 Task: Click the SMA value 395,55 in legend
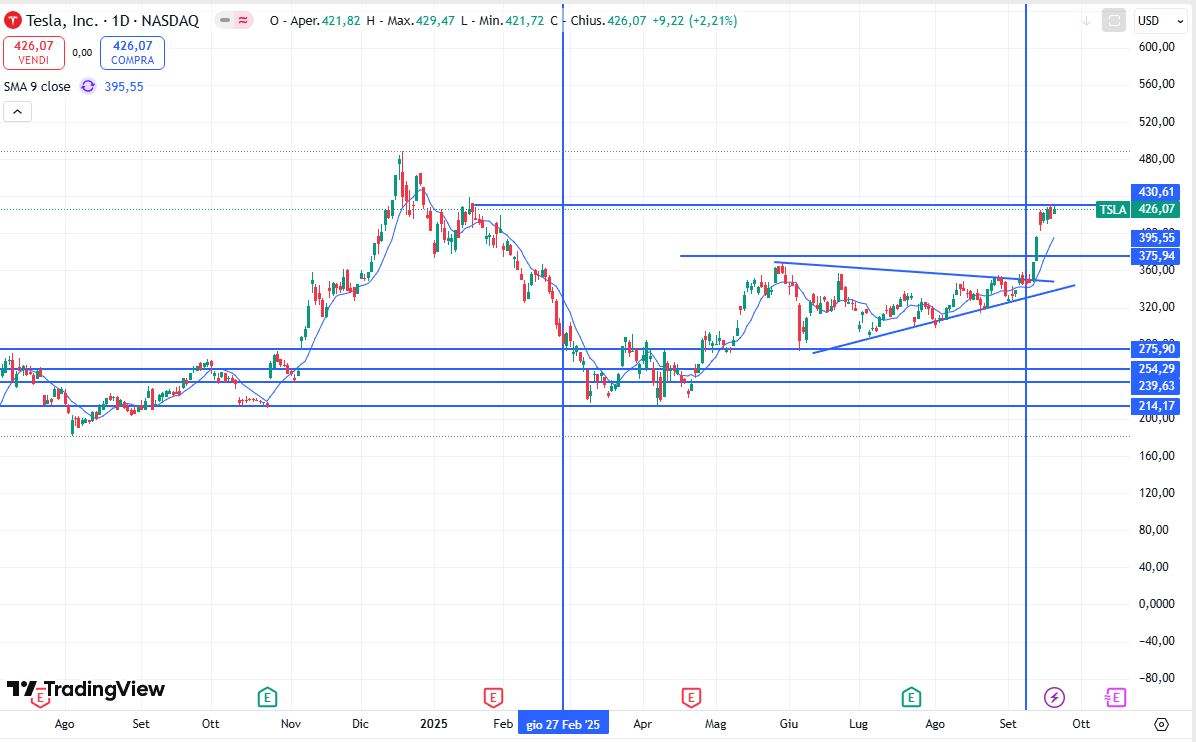(x=124, y=86)
